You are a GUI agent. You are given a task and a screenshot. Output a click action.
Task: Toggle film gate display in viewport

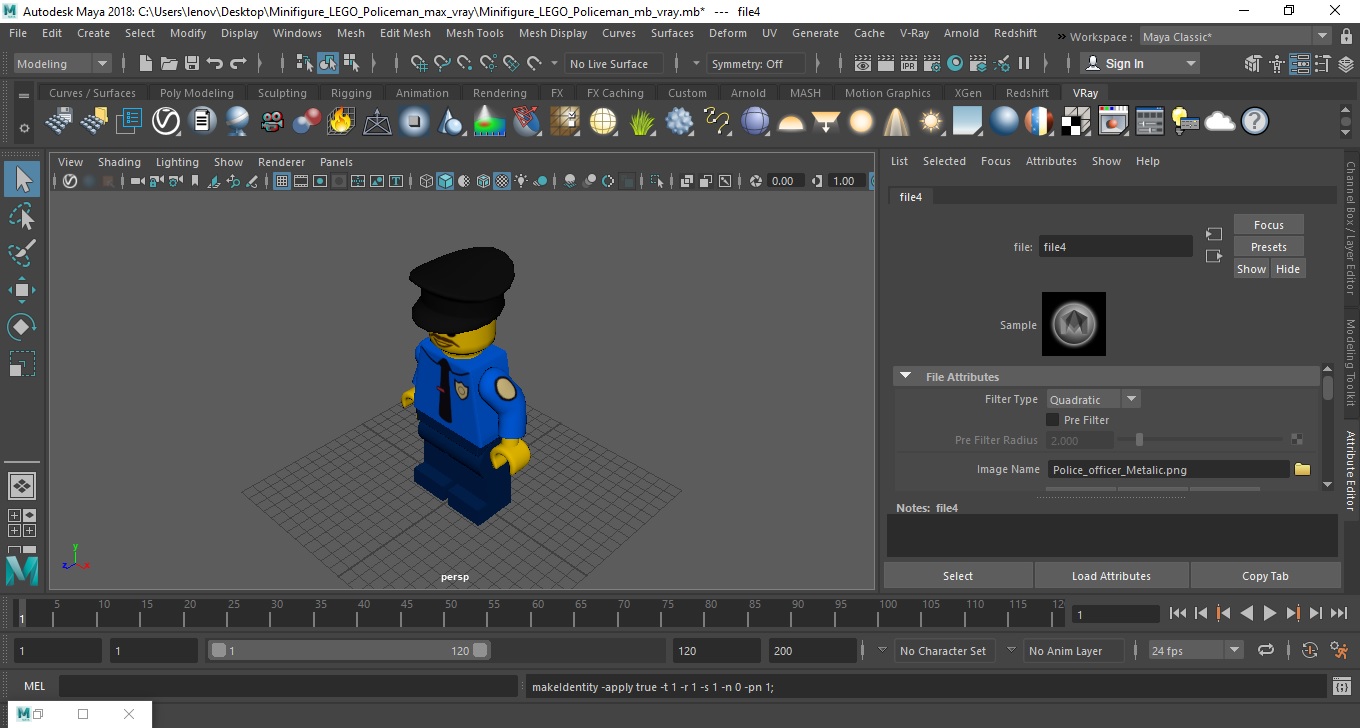(x=301, y=181)
